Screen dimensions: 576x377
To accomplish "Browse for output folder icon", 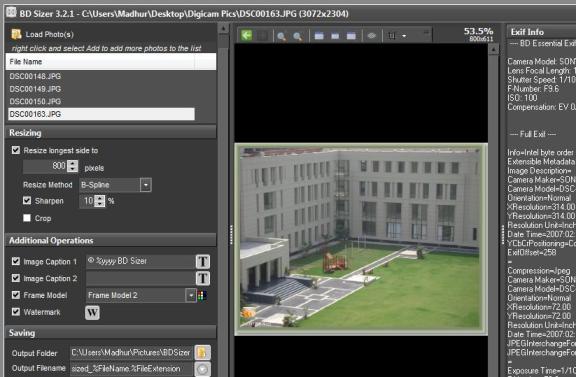I will [202, 352].
